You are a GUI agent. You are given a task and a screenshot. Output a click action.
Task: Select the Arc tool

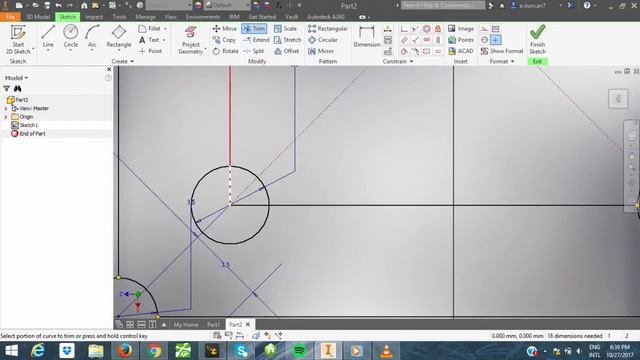click(92, 36)
